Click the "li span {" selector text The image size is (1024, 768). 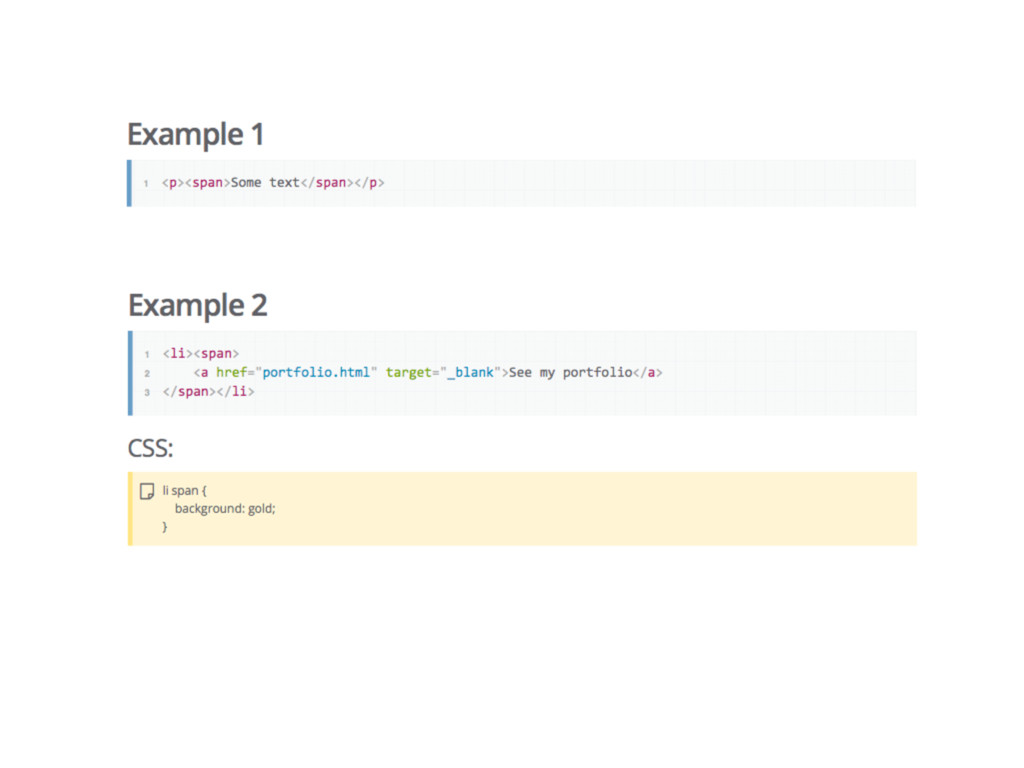tap(184, 490)
